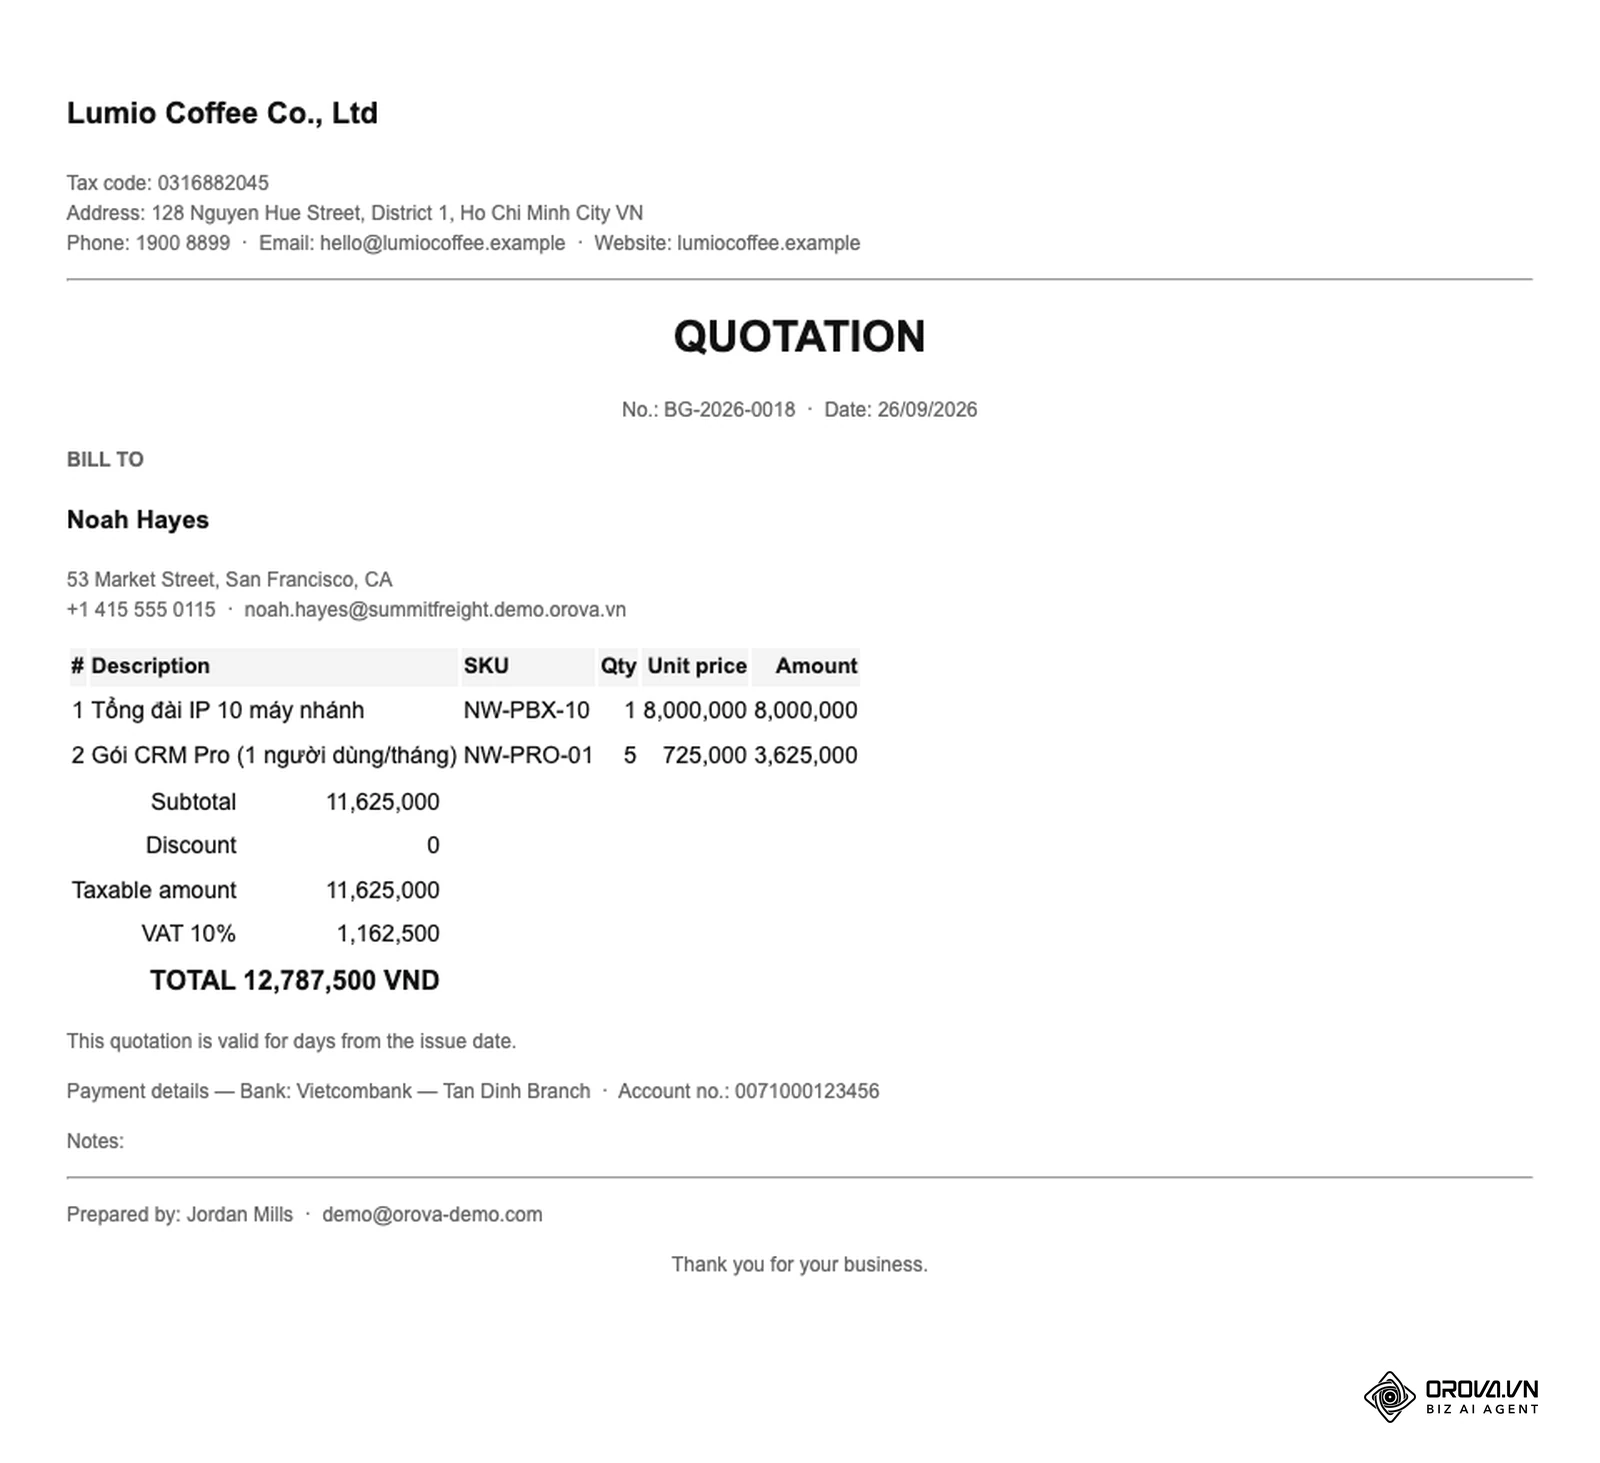Click the VAT 10% value 1,162,500
This screenshot has width=1600, height=1463.
388,934
